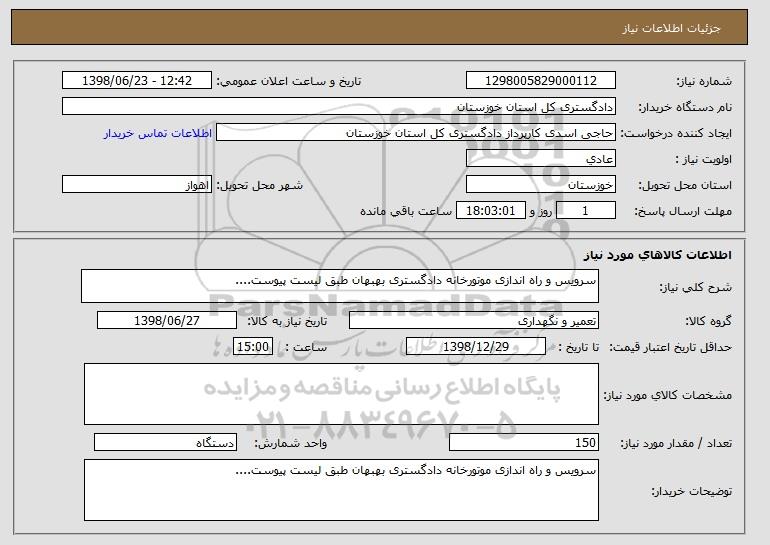Viewport: 770px width, 545px height.
Task: Click the شهر محل تحویل field اهواز
Action: [x=137, y=185]
